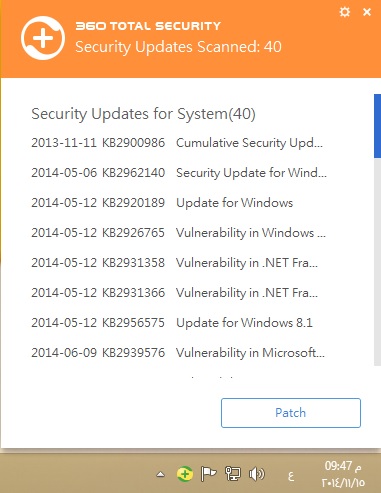Select the KB2931358 .NET vulnerability entry
Image resolution: width=381 pixels, height=493 pixels.
(175, 263)
